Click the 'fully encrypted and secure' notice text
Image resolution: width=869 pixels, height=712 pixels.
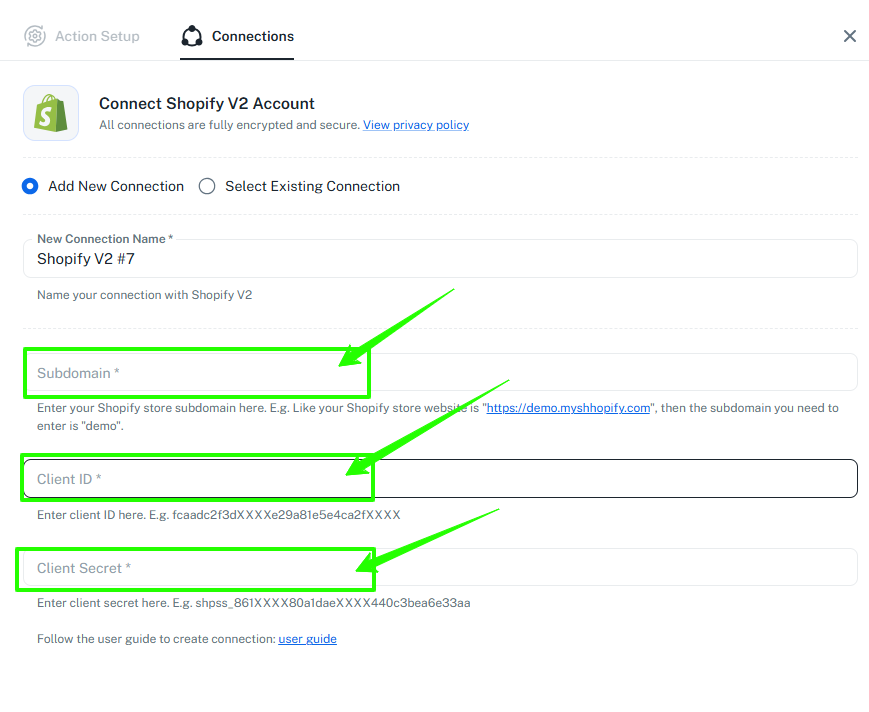pyautogui.click(x=229, y=125)
